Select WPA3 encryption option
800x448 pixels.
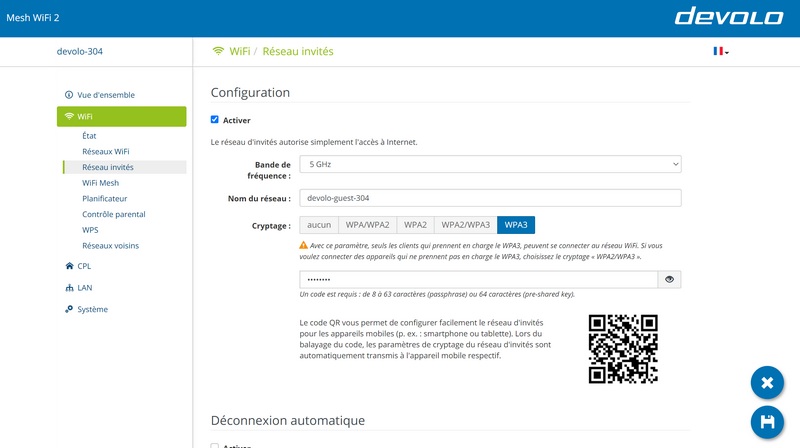[x=516, y=225]
